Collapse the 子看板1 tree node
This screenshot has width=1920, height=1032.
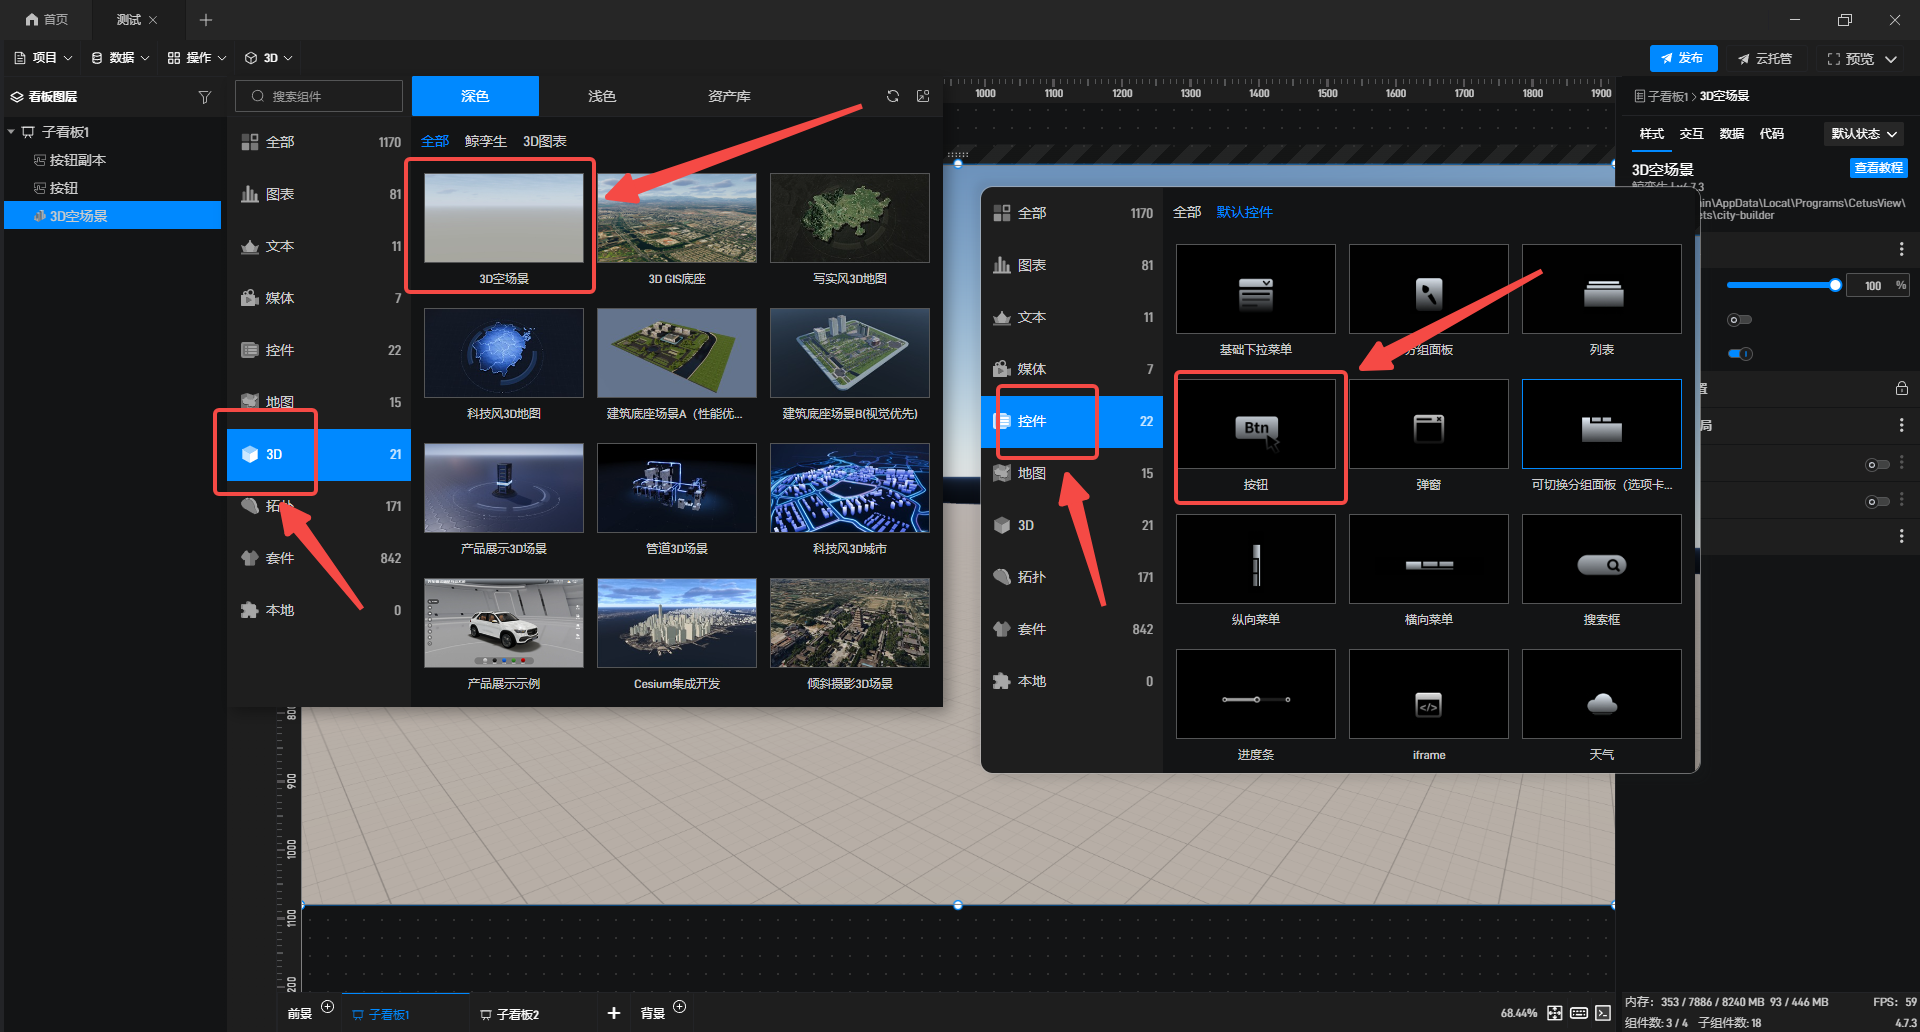[11, 132]
